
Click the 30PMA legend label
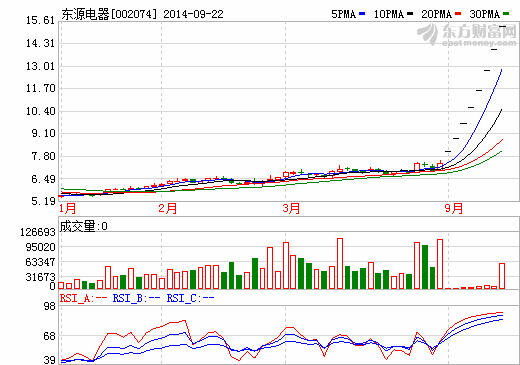click(485, 14)
